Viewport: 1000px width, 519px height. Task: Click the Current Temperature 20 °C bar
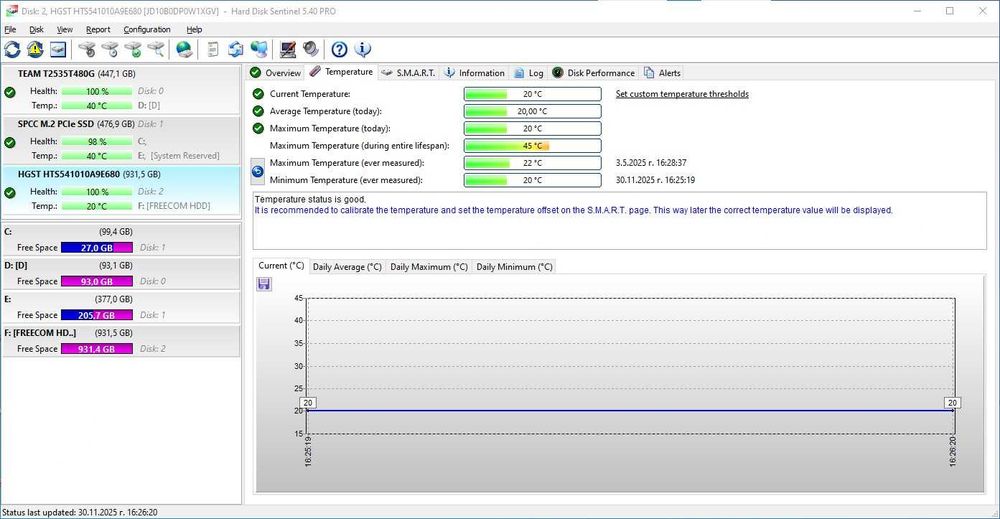[533, 94]
